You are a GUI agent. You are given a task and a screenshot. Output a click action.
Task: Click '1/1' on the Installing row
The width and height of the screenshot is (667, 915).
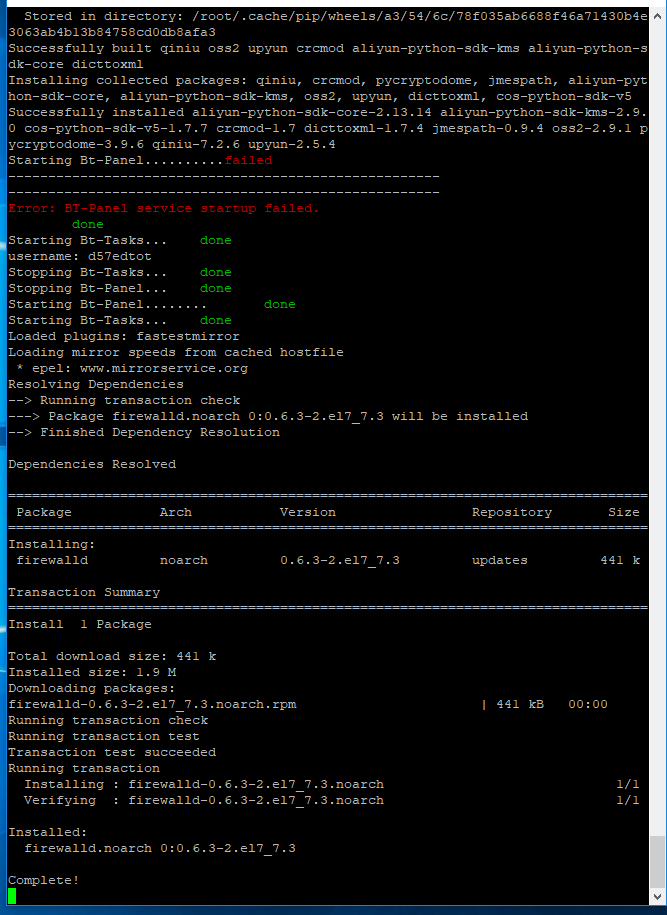(628, 784)
